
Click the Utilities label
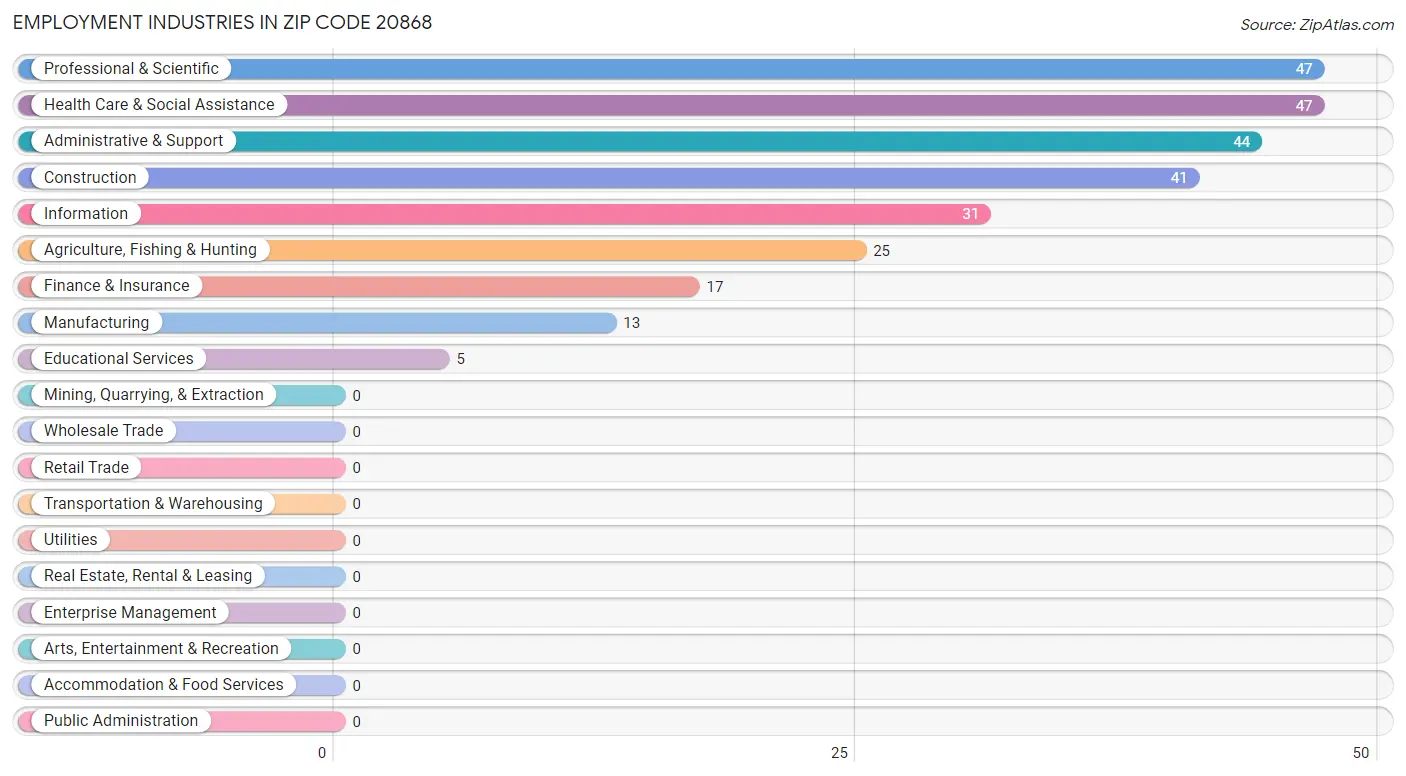coord(71,540)
